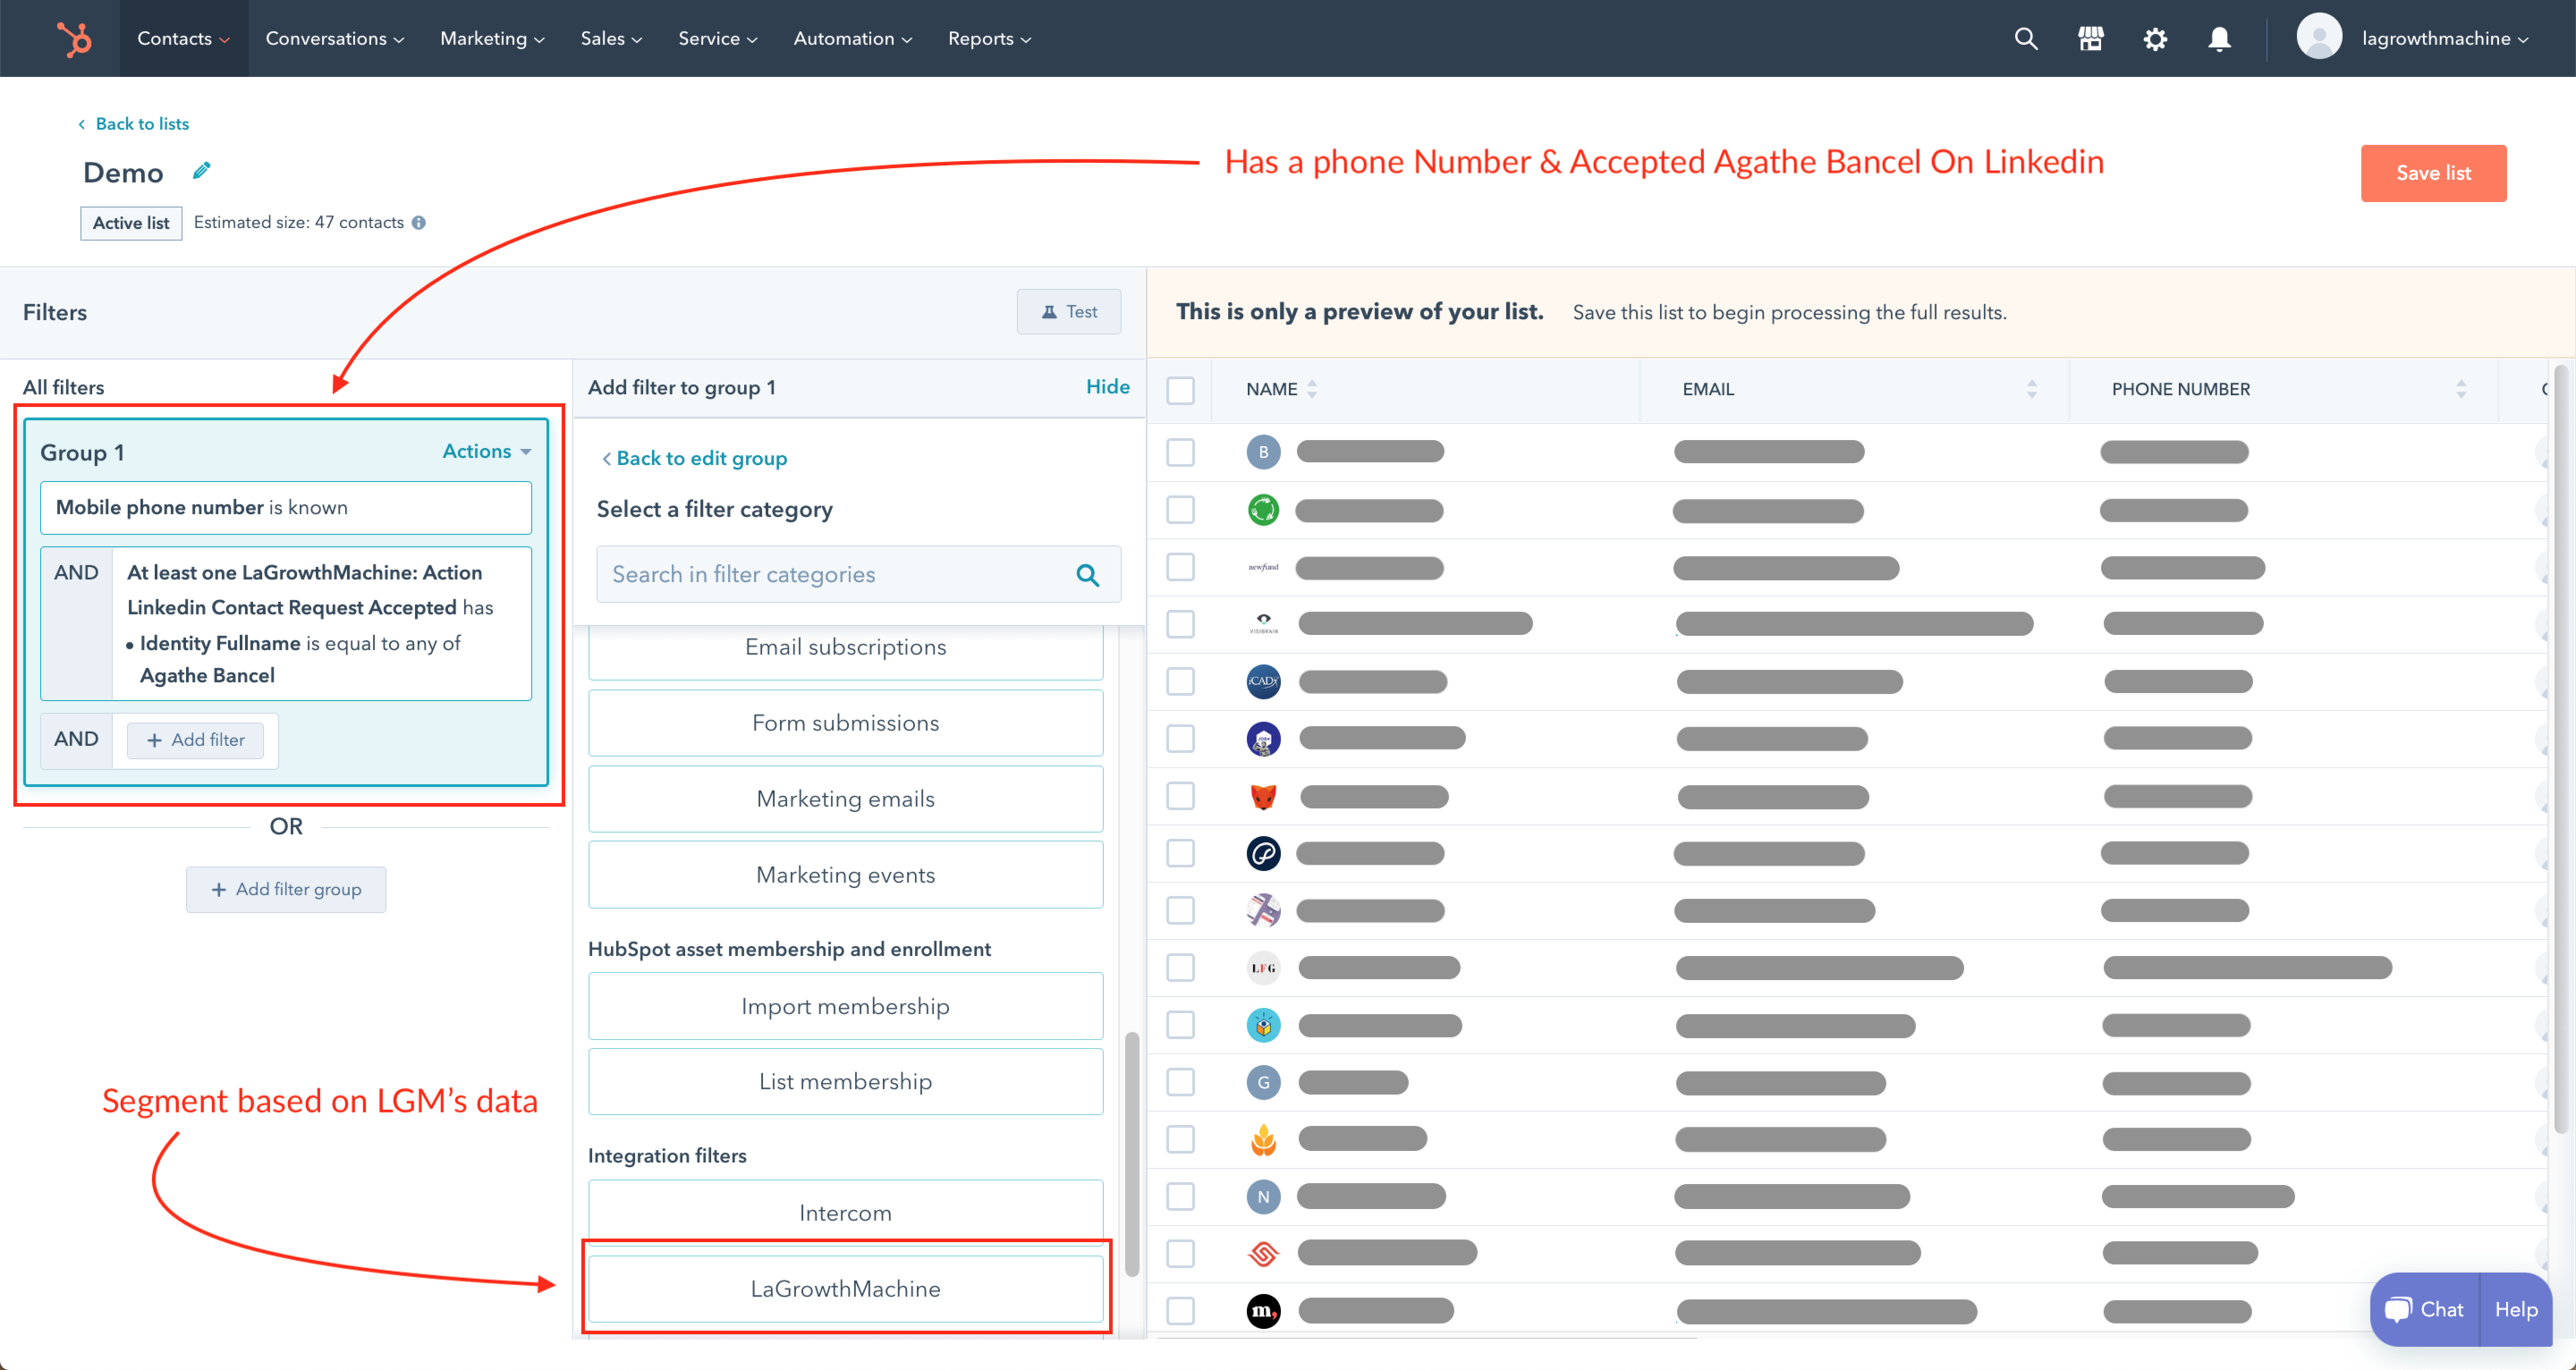Click the HubSpot sprocket logo

[x=74, y=39]
